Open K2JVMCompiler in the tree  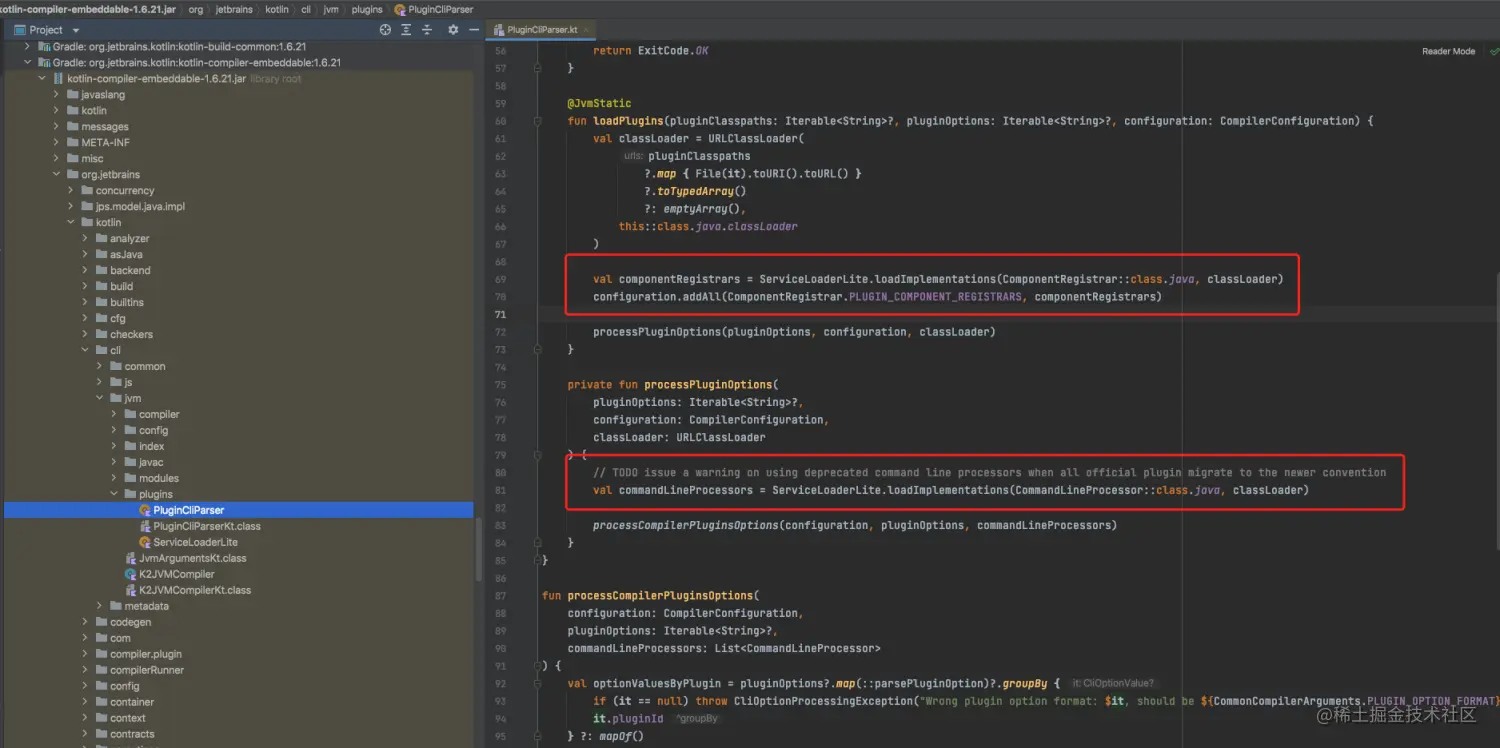[176, 574]
